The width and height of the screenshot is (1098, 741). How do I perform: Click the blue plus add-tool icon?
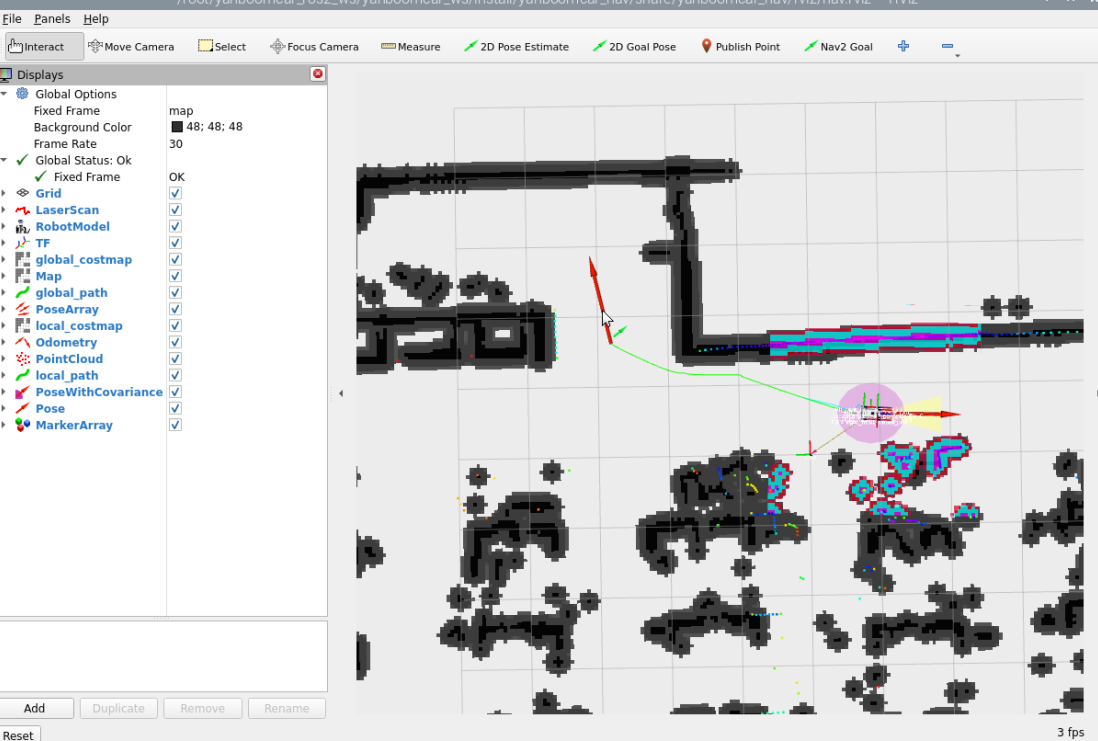[903, 46]
